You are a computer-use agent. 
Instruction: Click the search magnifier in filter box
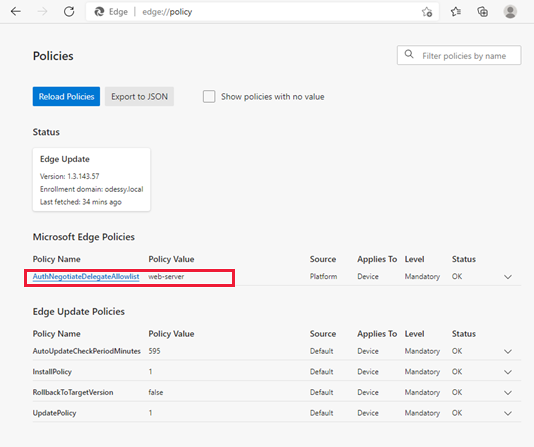point(409,54)
